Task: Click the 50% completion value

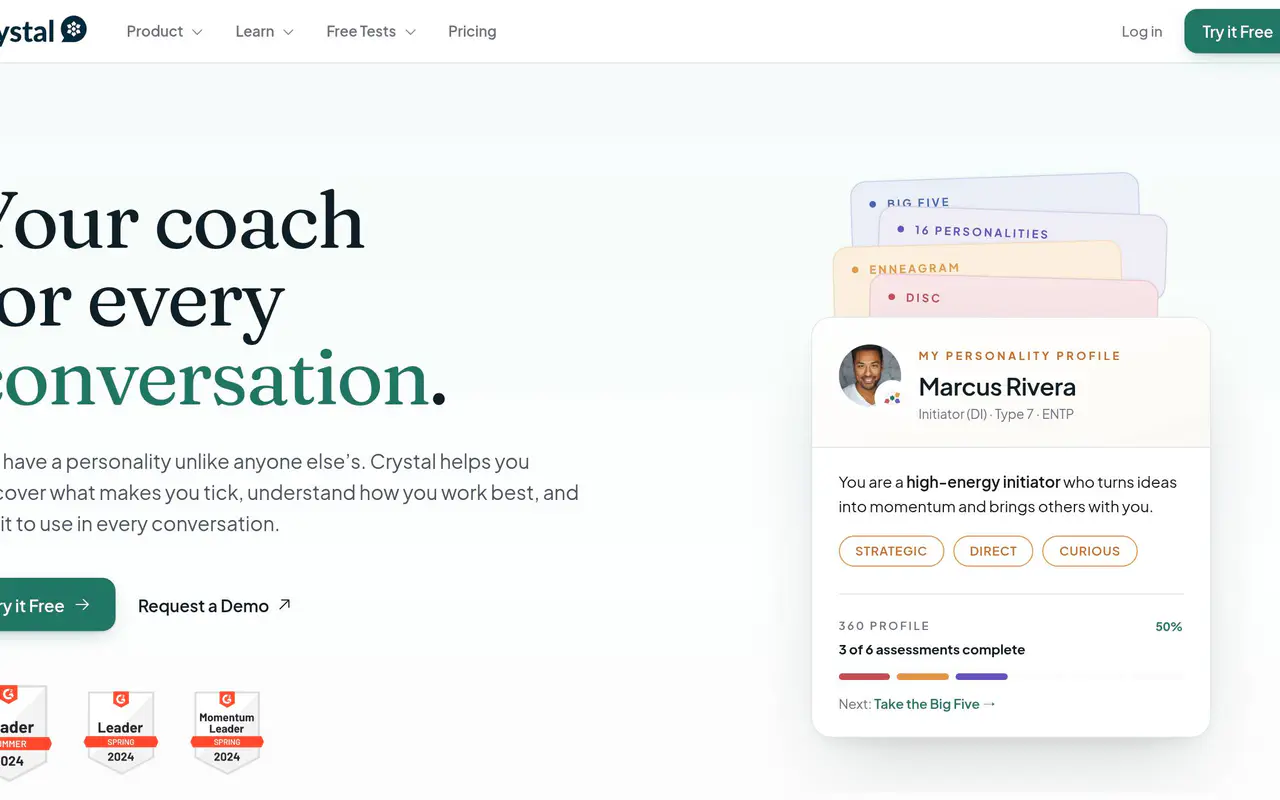Action: [x=1169, y=627]
